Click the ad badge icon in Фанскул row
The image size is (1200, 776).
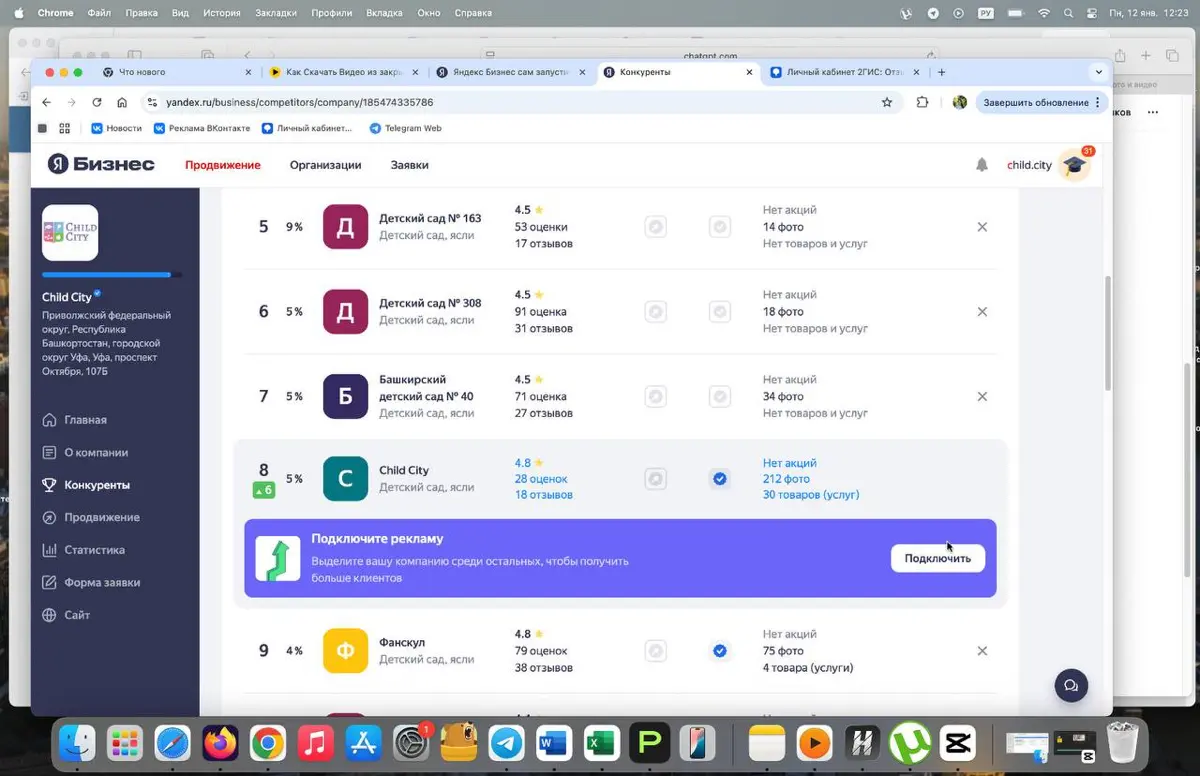coord(655,651)
